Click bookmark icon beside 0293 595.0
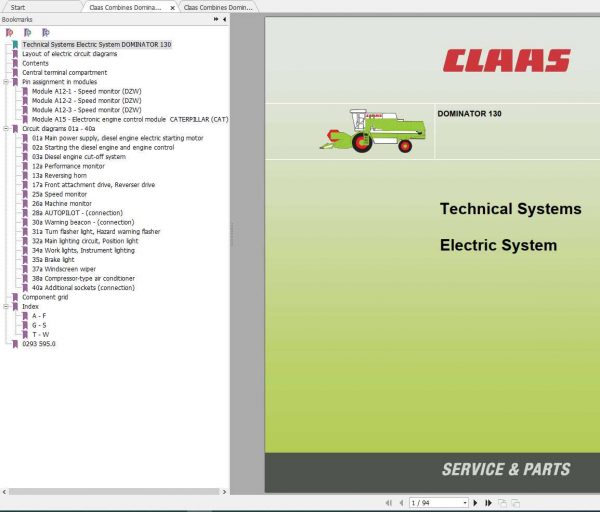 point(15,344)
